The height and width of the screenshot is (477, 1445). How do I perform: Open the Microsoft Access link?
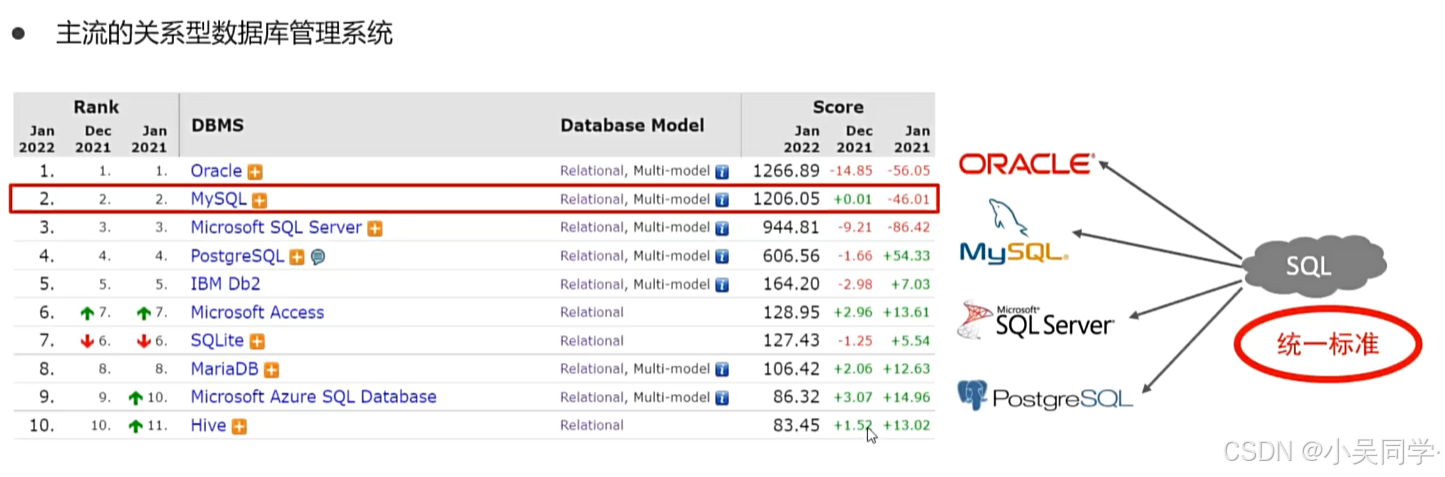(257, 312)
